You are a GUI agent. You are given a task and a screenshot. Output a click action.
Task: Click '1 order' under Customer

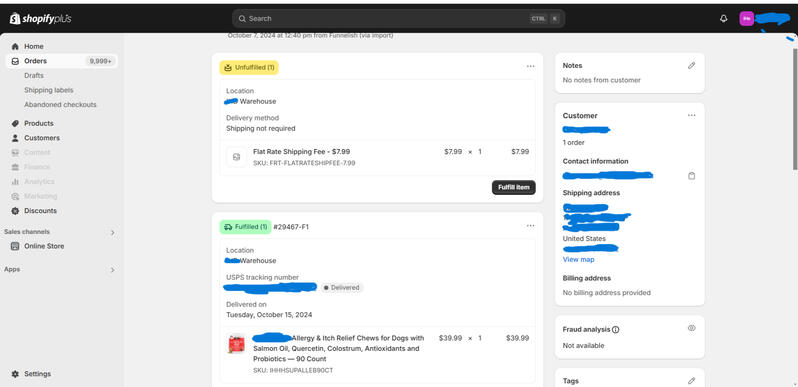pyautogui.click(x=574, y=143)
